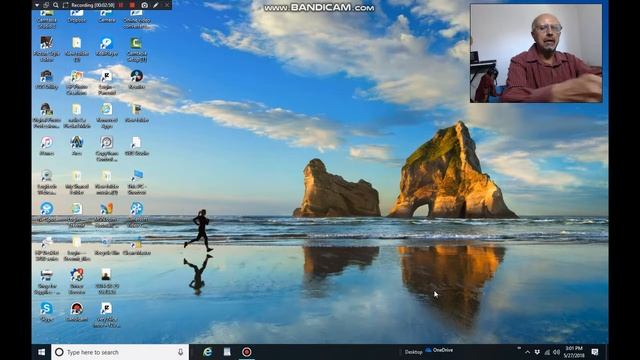This screenshot has height=360, width=640.
Task: Select the Digital Photo Professional icon
Action: pyautogui.click(x=47, y=116)
